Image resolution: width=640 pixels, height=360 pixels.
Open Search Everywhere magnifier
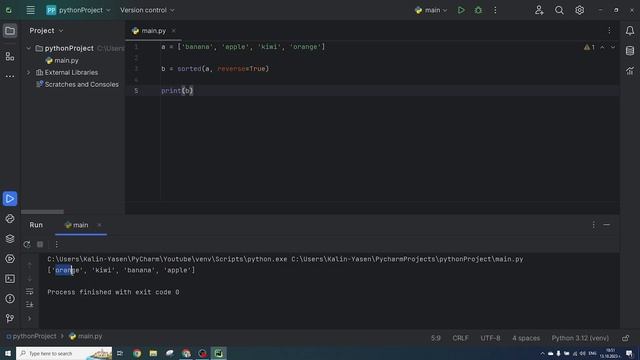coord(559,10)
